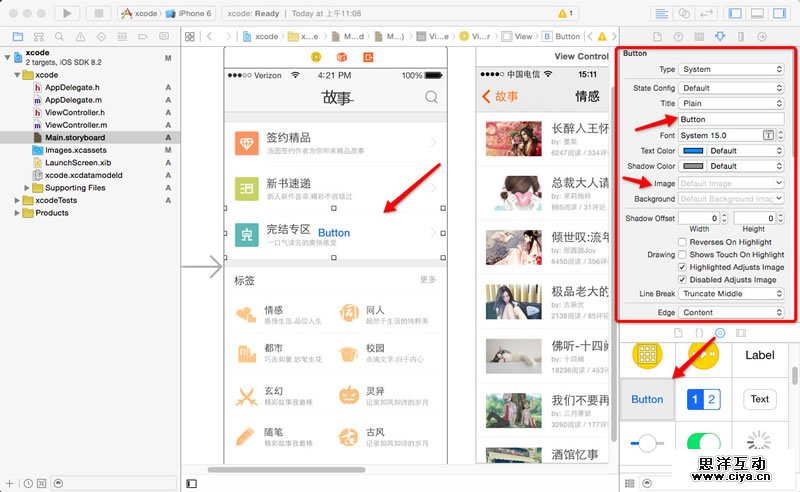
Task: Open the File inspector icon
Action: [x=657, y=36]
